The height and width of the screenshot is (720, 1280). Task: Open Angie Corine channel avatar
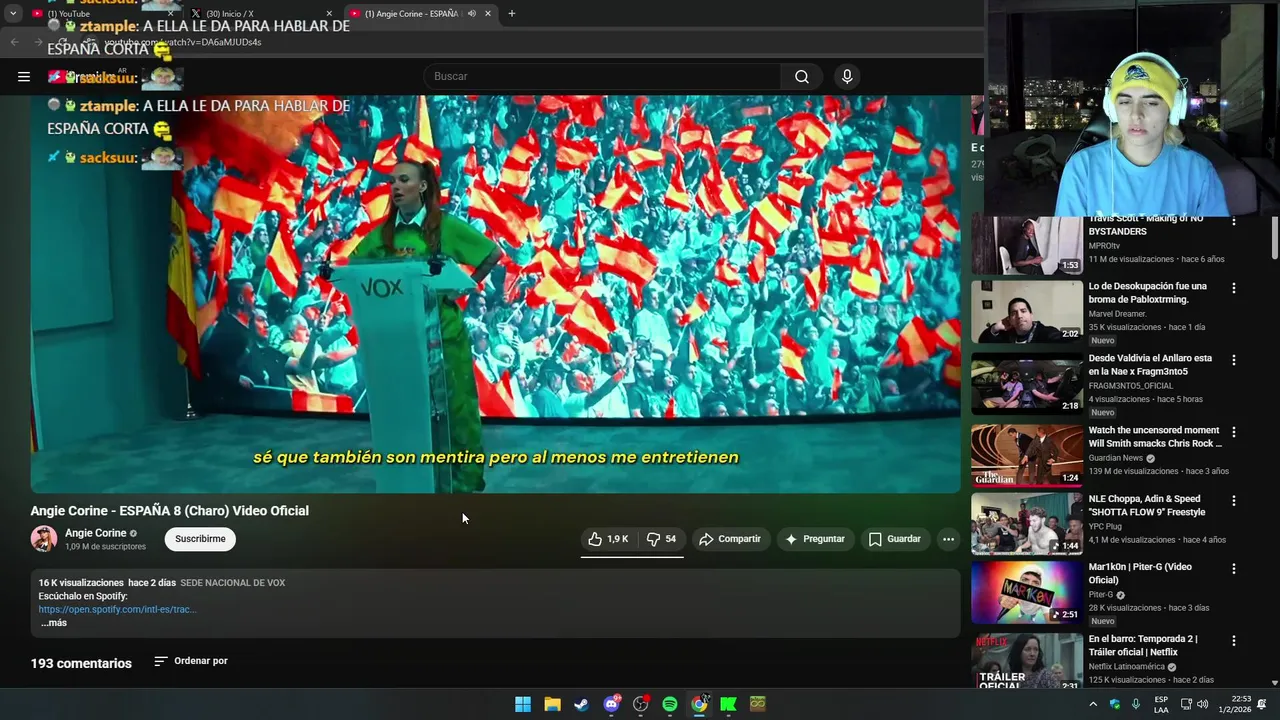point(44,539)
